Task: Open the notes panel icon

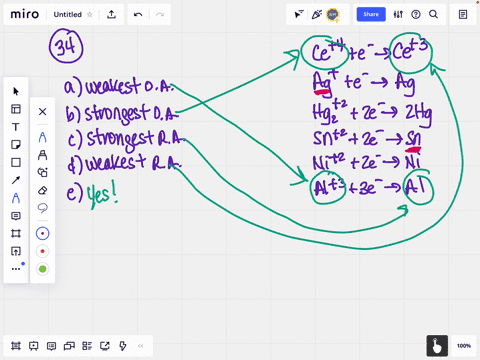Action: pos(463,14)
